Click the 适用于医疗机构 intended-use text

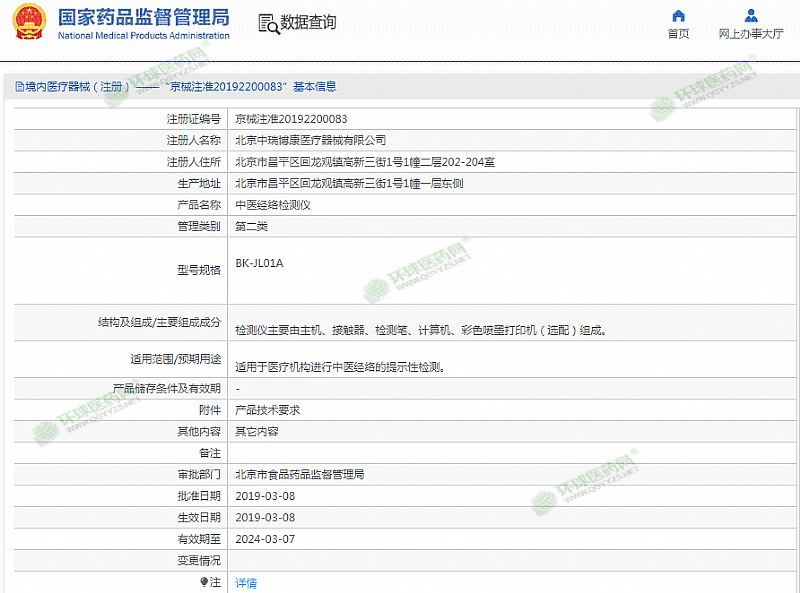[x=340, y=367]
